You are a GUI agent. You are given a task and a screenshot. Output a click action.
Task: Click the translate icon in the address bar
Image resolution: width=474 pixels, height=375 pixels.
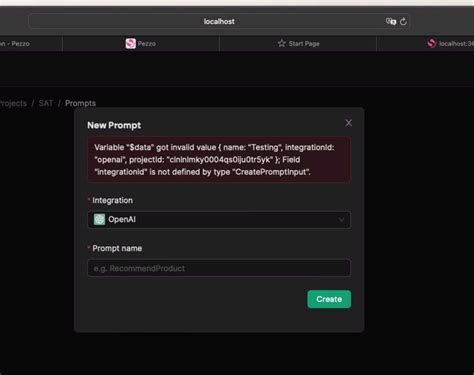[x=391, y=22]
